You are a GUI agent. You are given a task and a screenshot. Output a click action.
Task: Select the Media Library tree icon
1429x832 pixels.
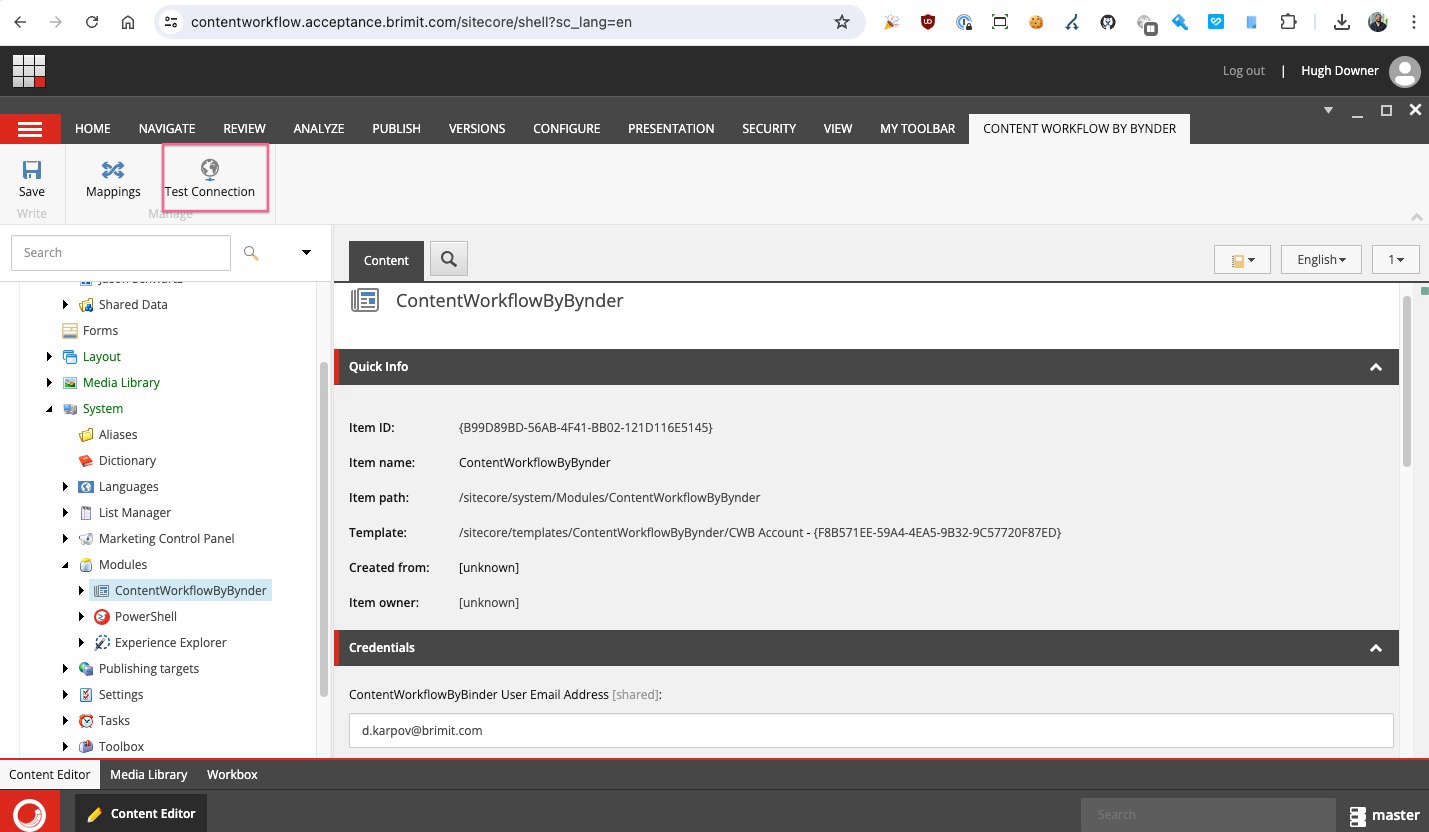pyautogui.click(x=70, y=383)
